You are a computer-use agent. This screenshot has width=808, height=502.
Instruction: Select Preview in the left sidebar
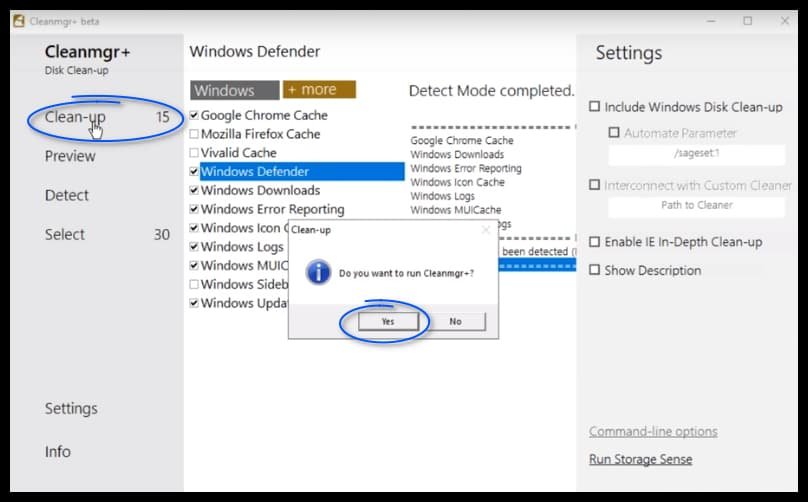70,156
